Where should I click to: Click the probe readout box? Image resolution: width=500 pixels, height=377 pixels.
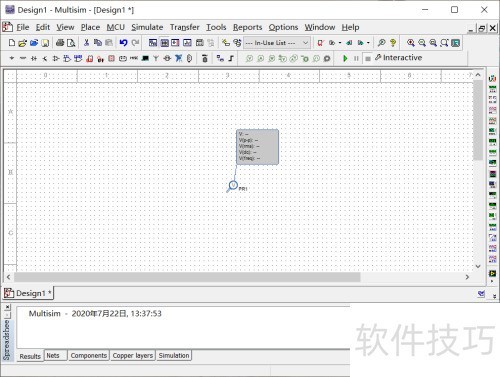(257, 147)
